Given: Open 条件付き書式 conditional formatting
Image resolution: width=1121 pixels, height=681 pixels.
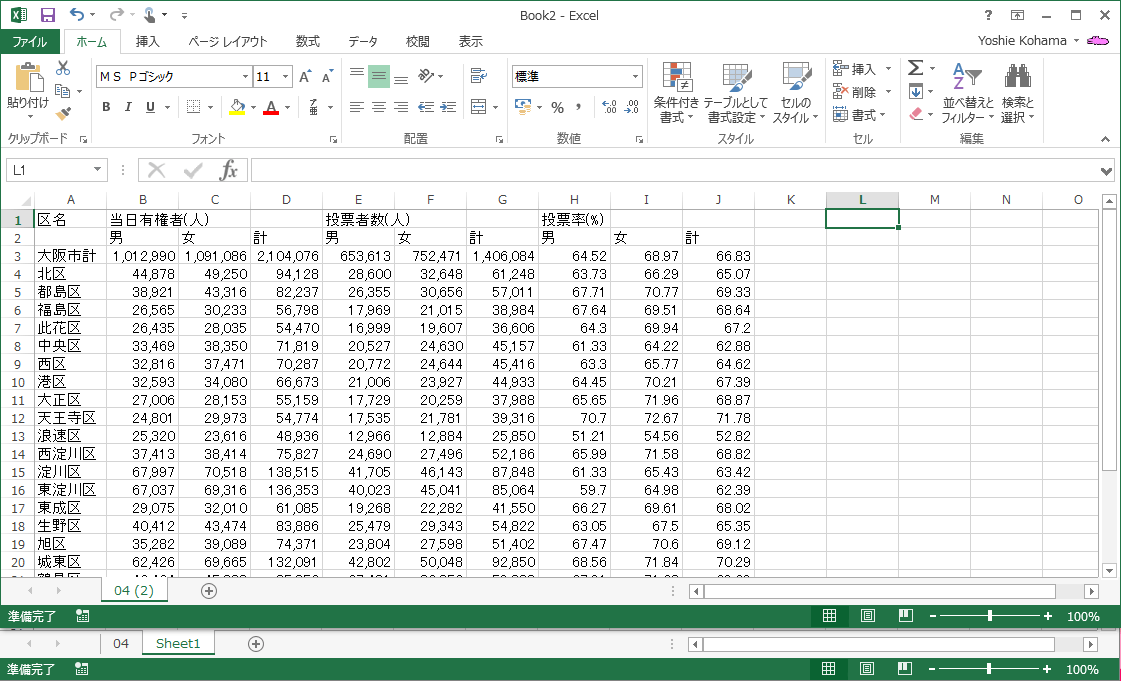Looking at the screenshot, I should tap(676, 94).
